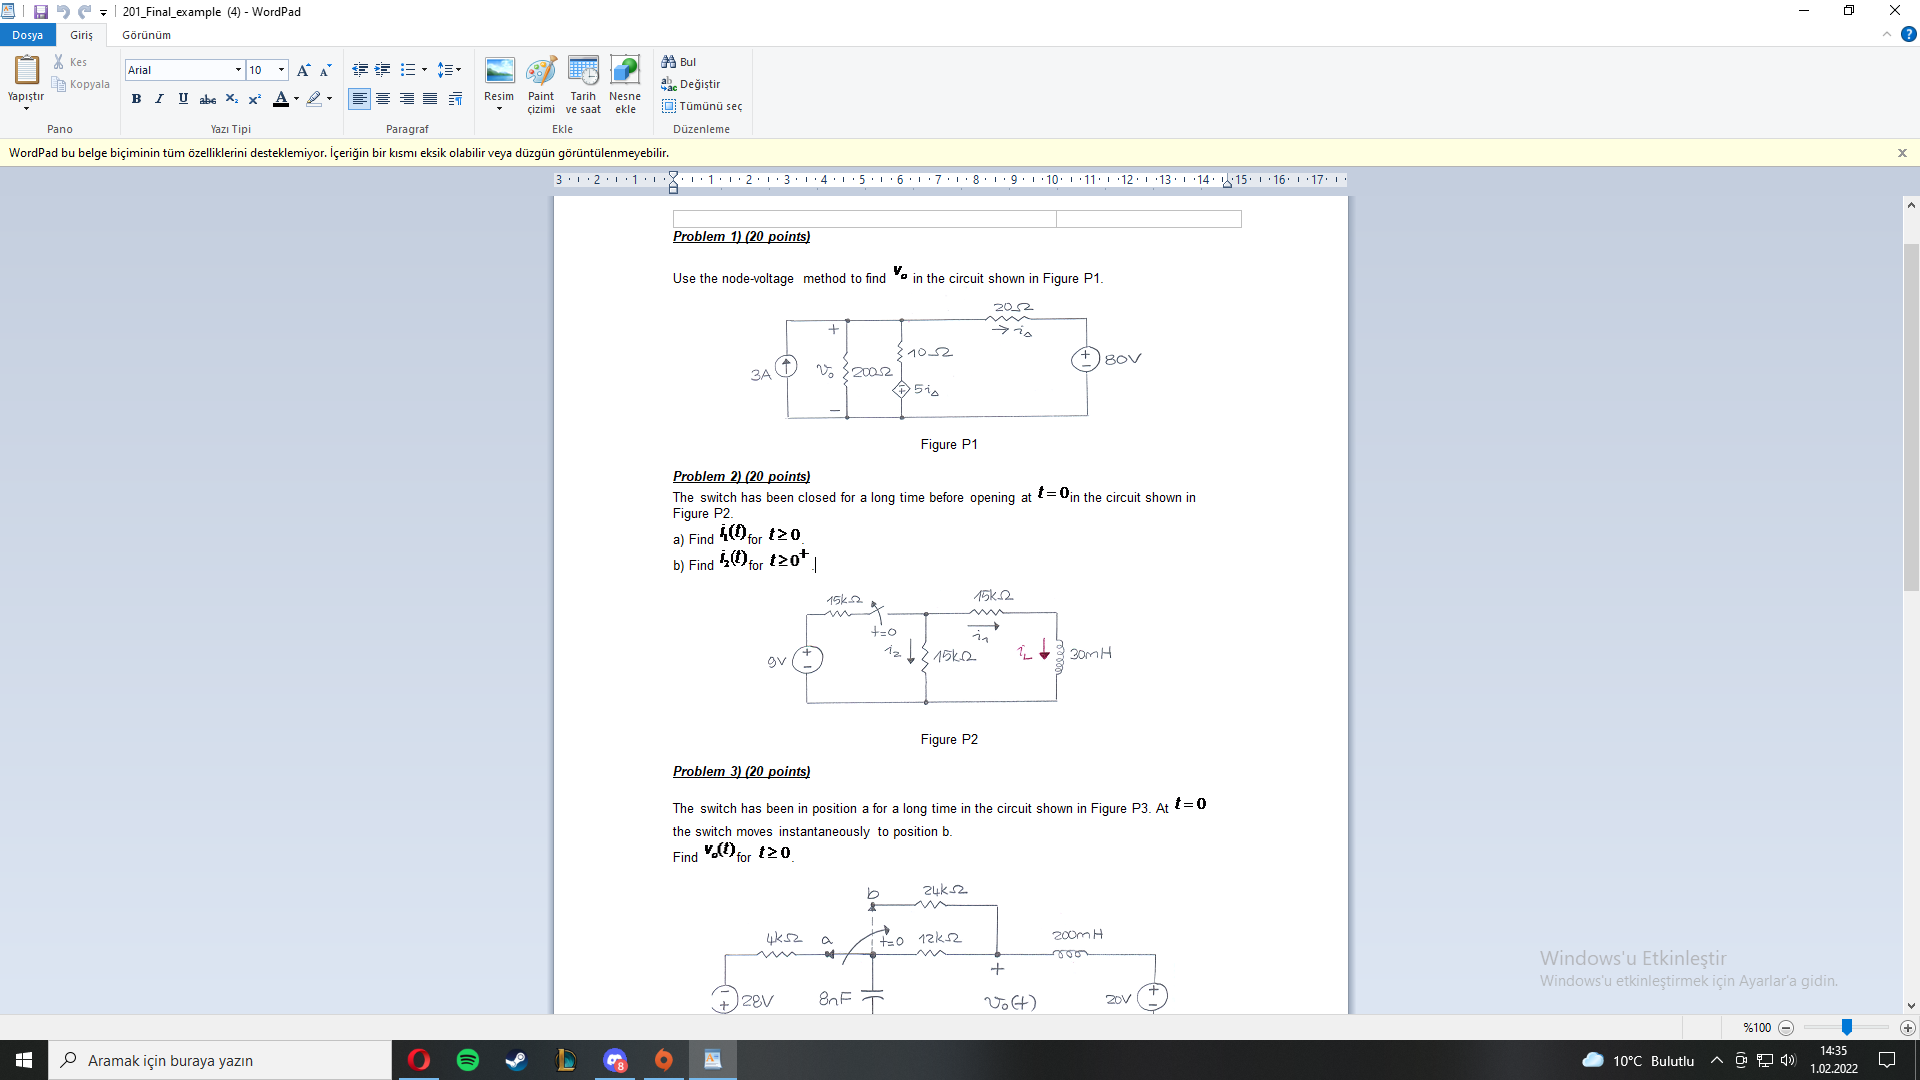Justify the text

pyautogui.click(x=430, y=99)
